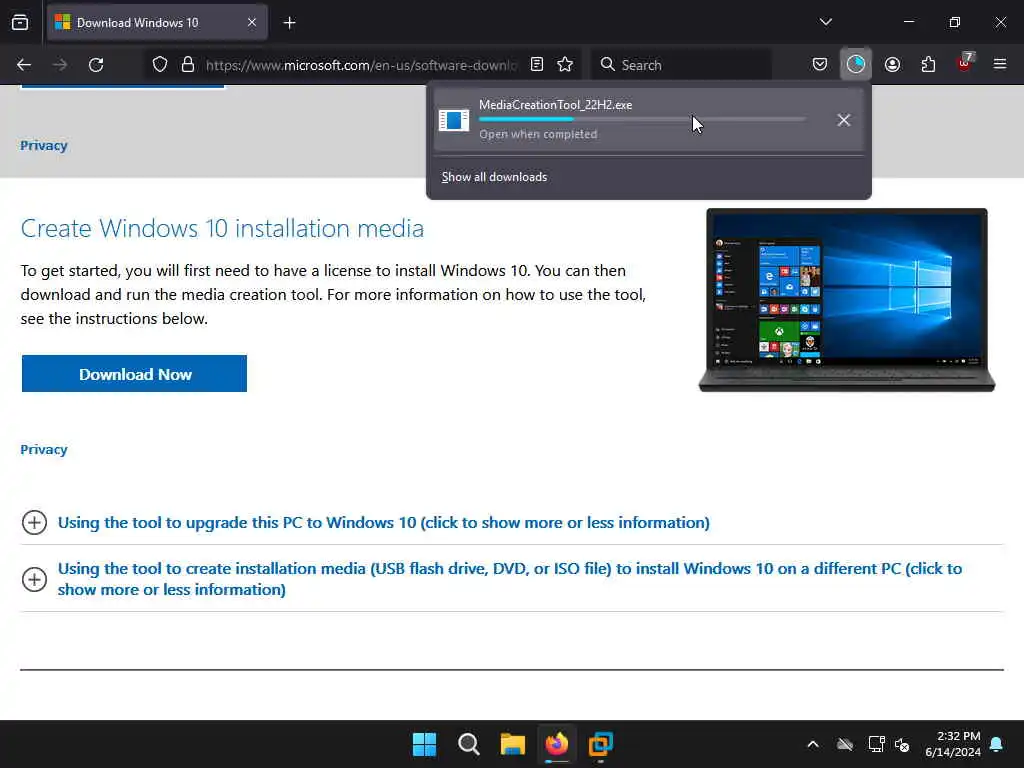This screenshot has width=1024, height=768.
Task: Click the microsoft.com URL address field
Action: pyautogui.click(x=361, y=65)
